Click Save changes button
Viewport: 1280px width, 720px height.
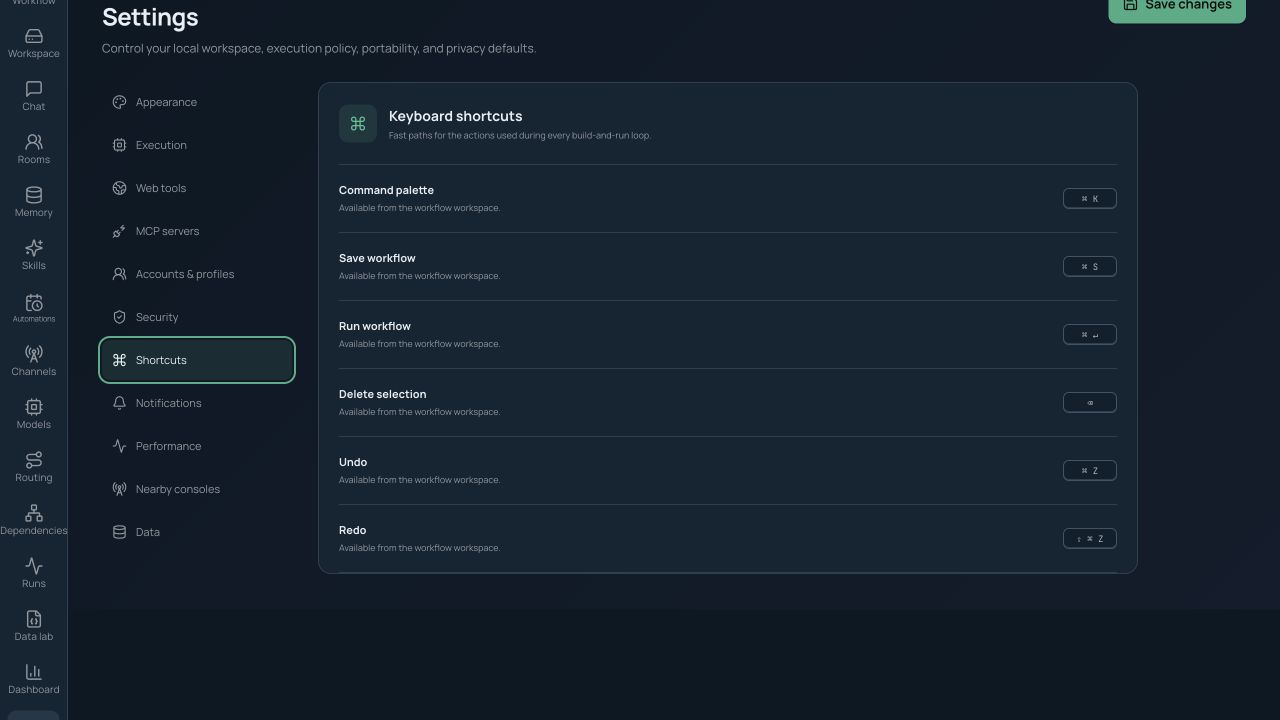[1177, 6]
